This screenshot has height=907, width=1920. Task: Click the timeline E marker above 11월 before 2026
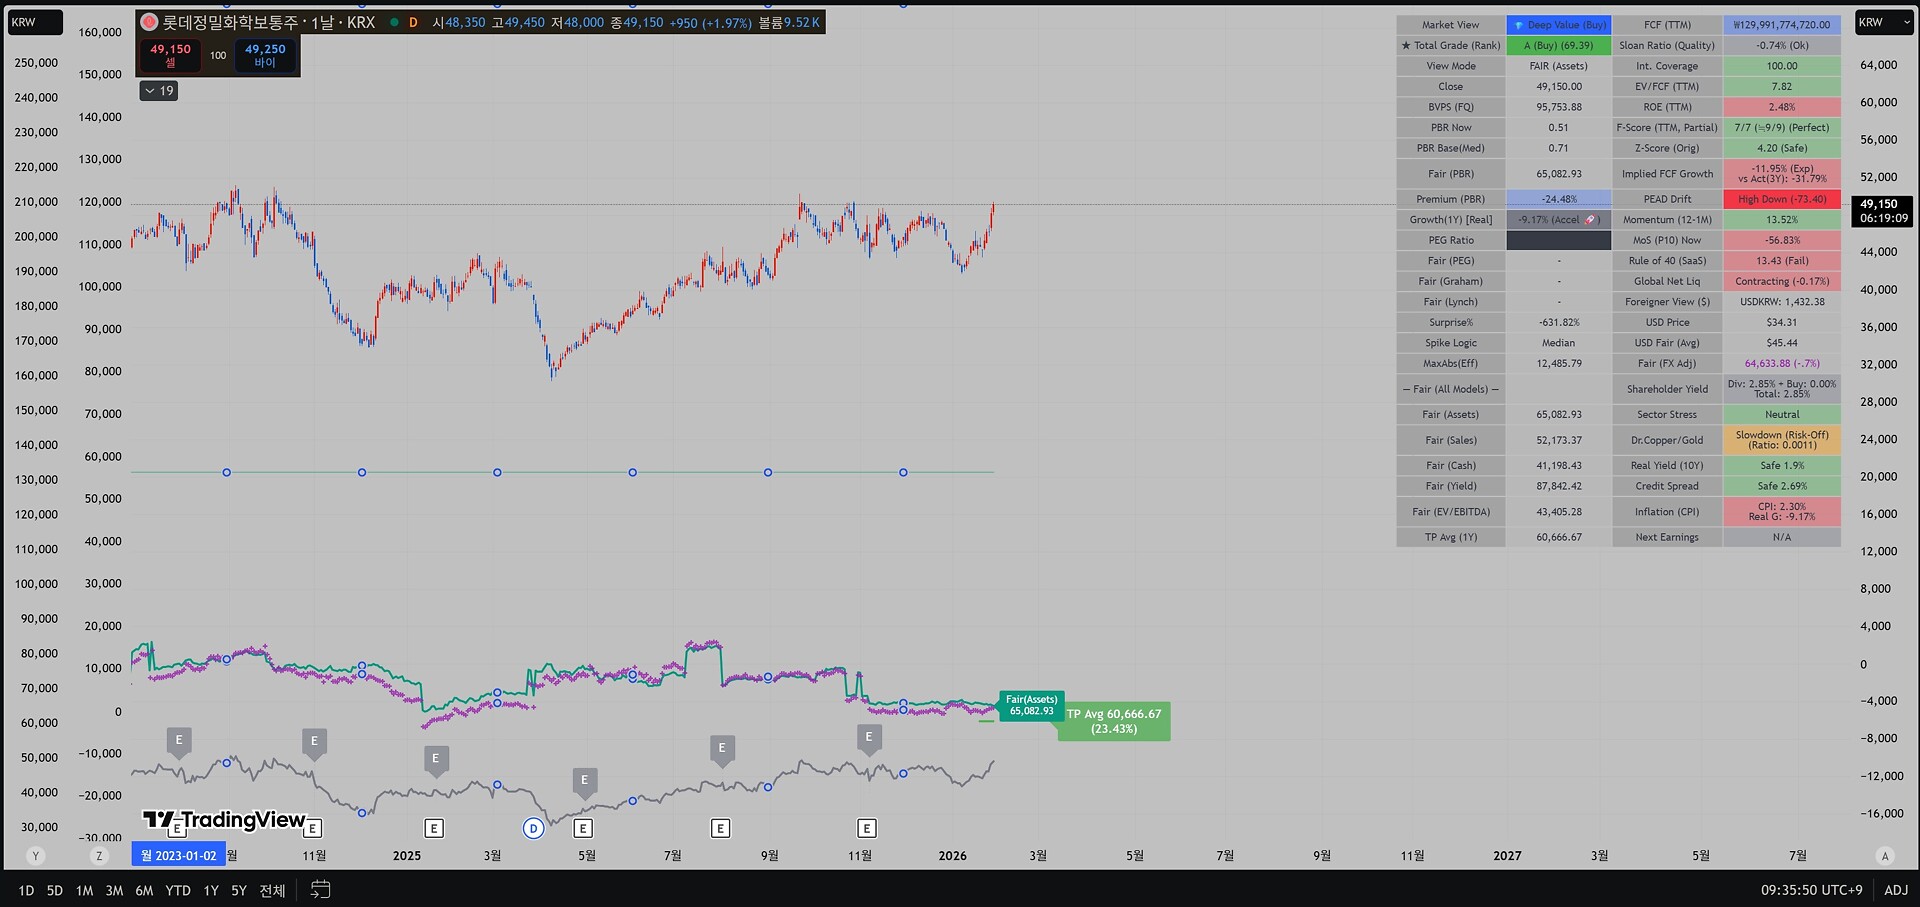point(867,828)
